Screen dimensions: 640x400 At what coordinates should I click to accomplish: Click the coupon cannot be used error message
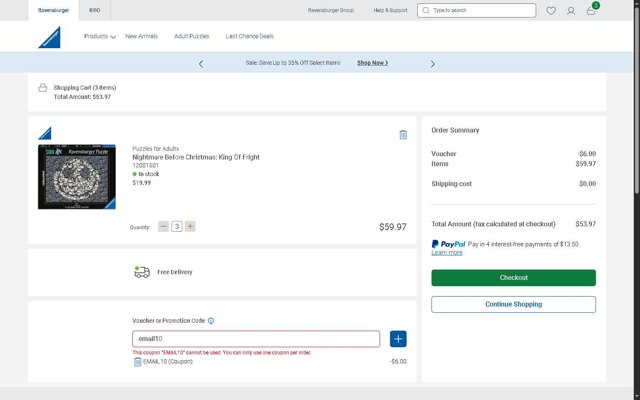coord(222,353)
